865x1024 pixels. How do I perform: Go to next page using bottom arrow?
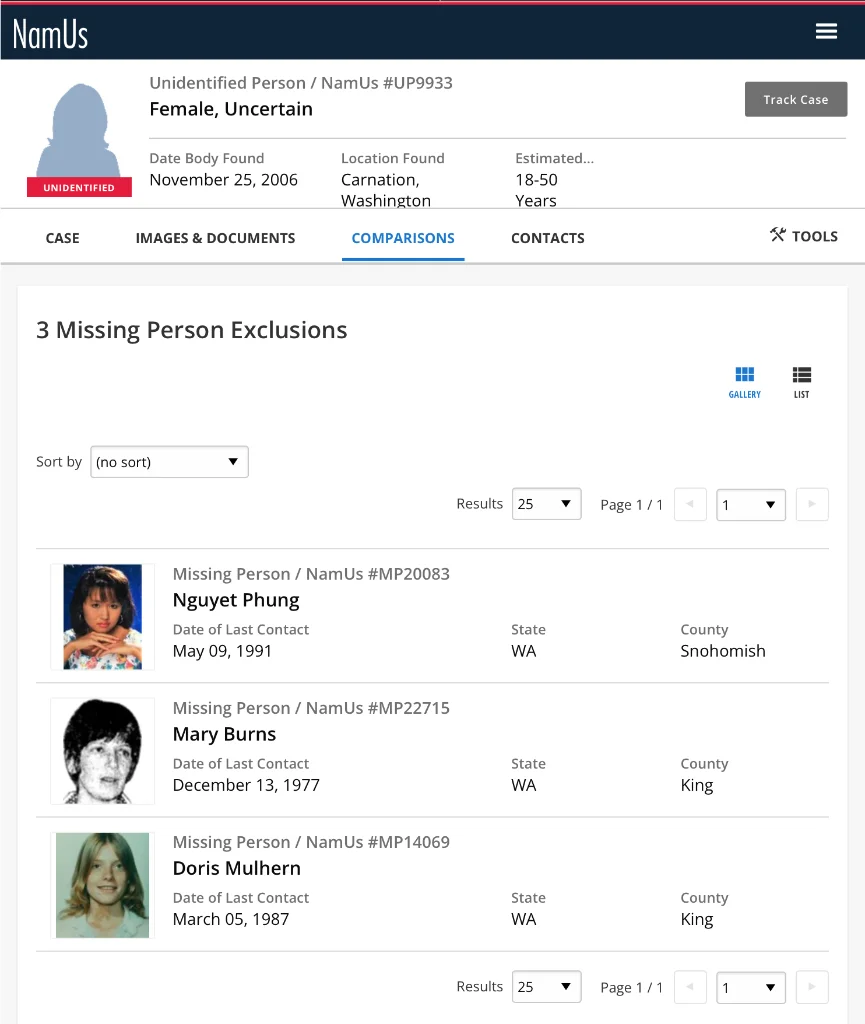[x=811, y=988]
